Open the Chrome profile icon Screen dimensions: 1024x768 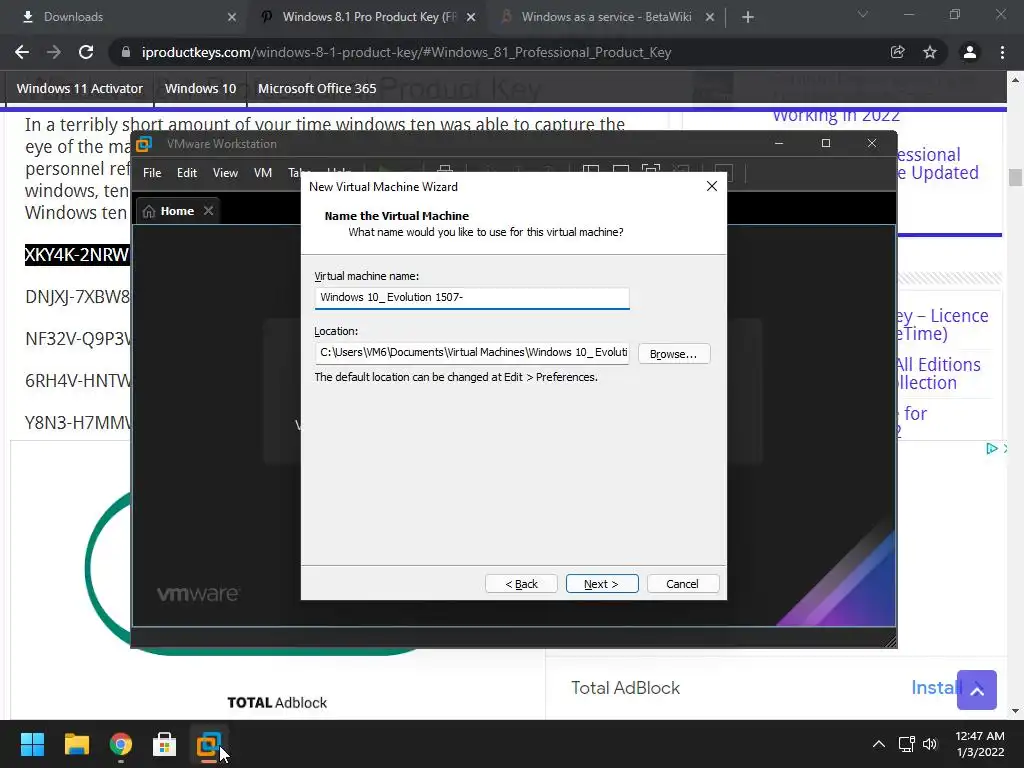click(970, 52)
